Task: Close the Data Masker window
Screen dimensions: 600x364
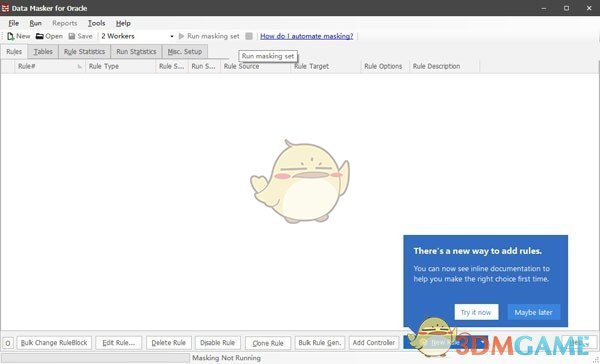Action: (589, 8)
